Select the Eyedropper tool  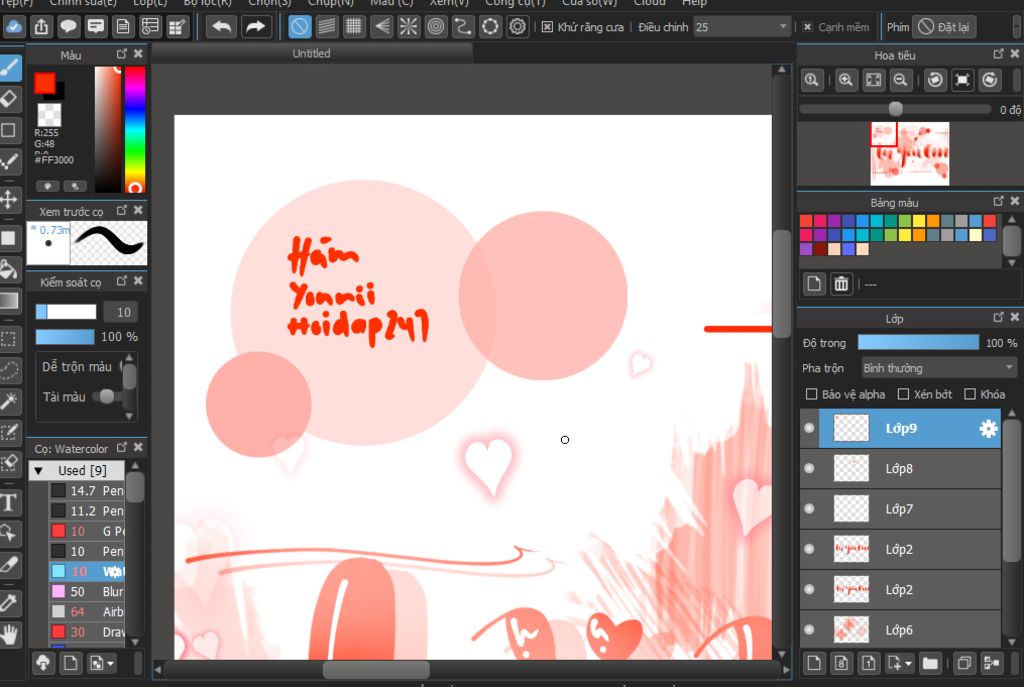pos(9,602)
